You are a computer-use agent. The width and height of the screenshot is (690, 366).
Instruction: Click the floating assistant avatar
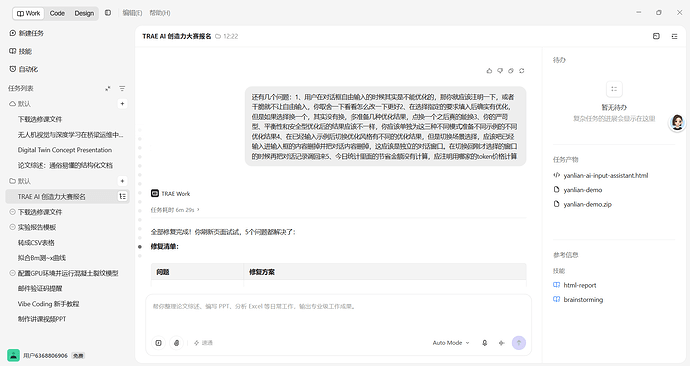click(x=677, y=123)
